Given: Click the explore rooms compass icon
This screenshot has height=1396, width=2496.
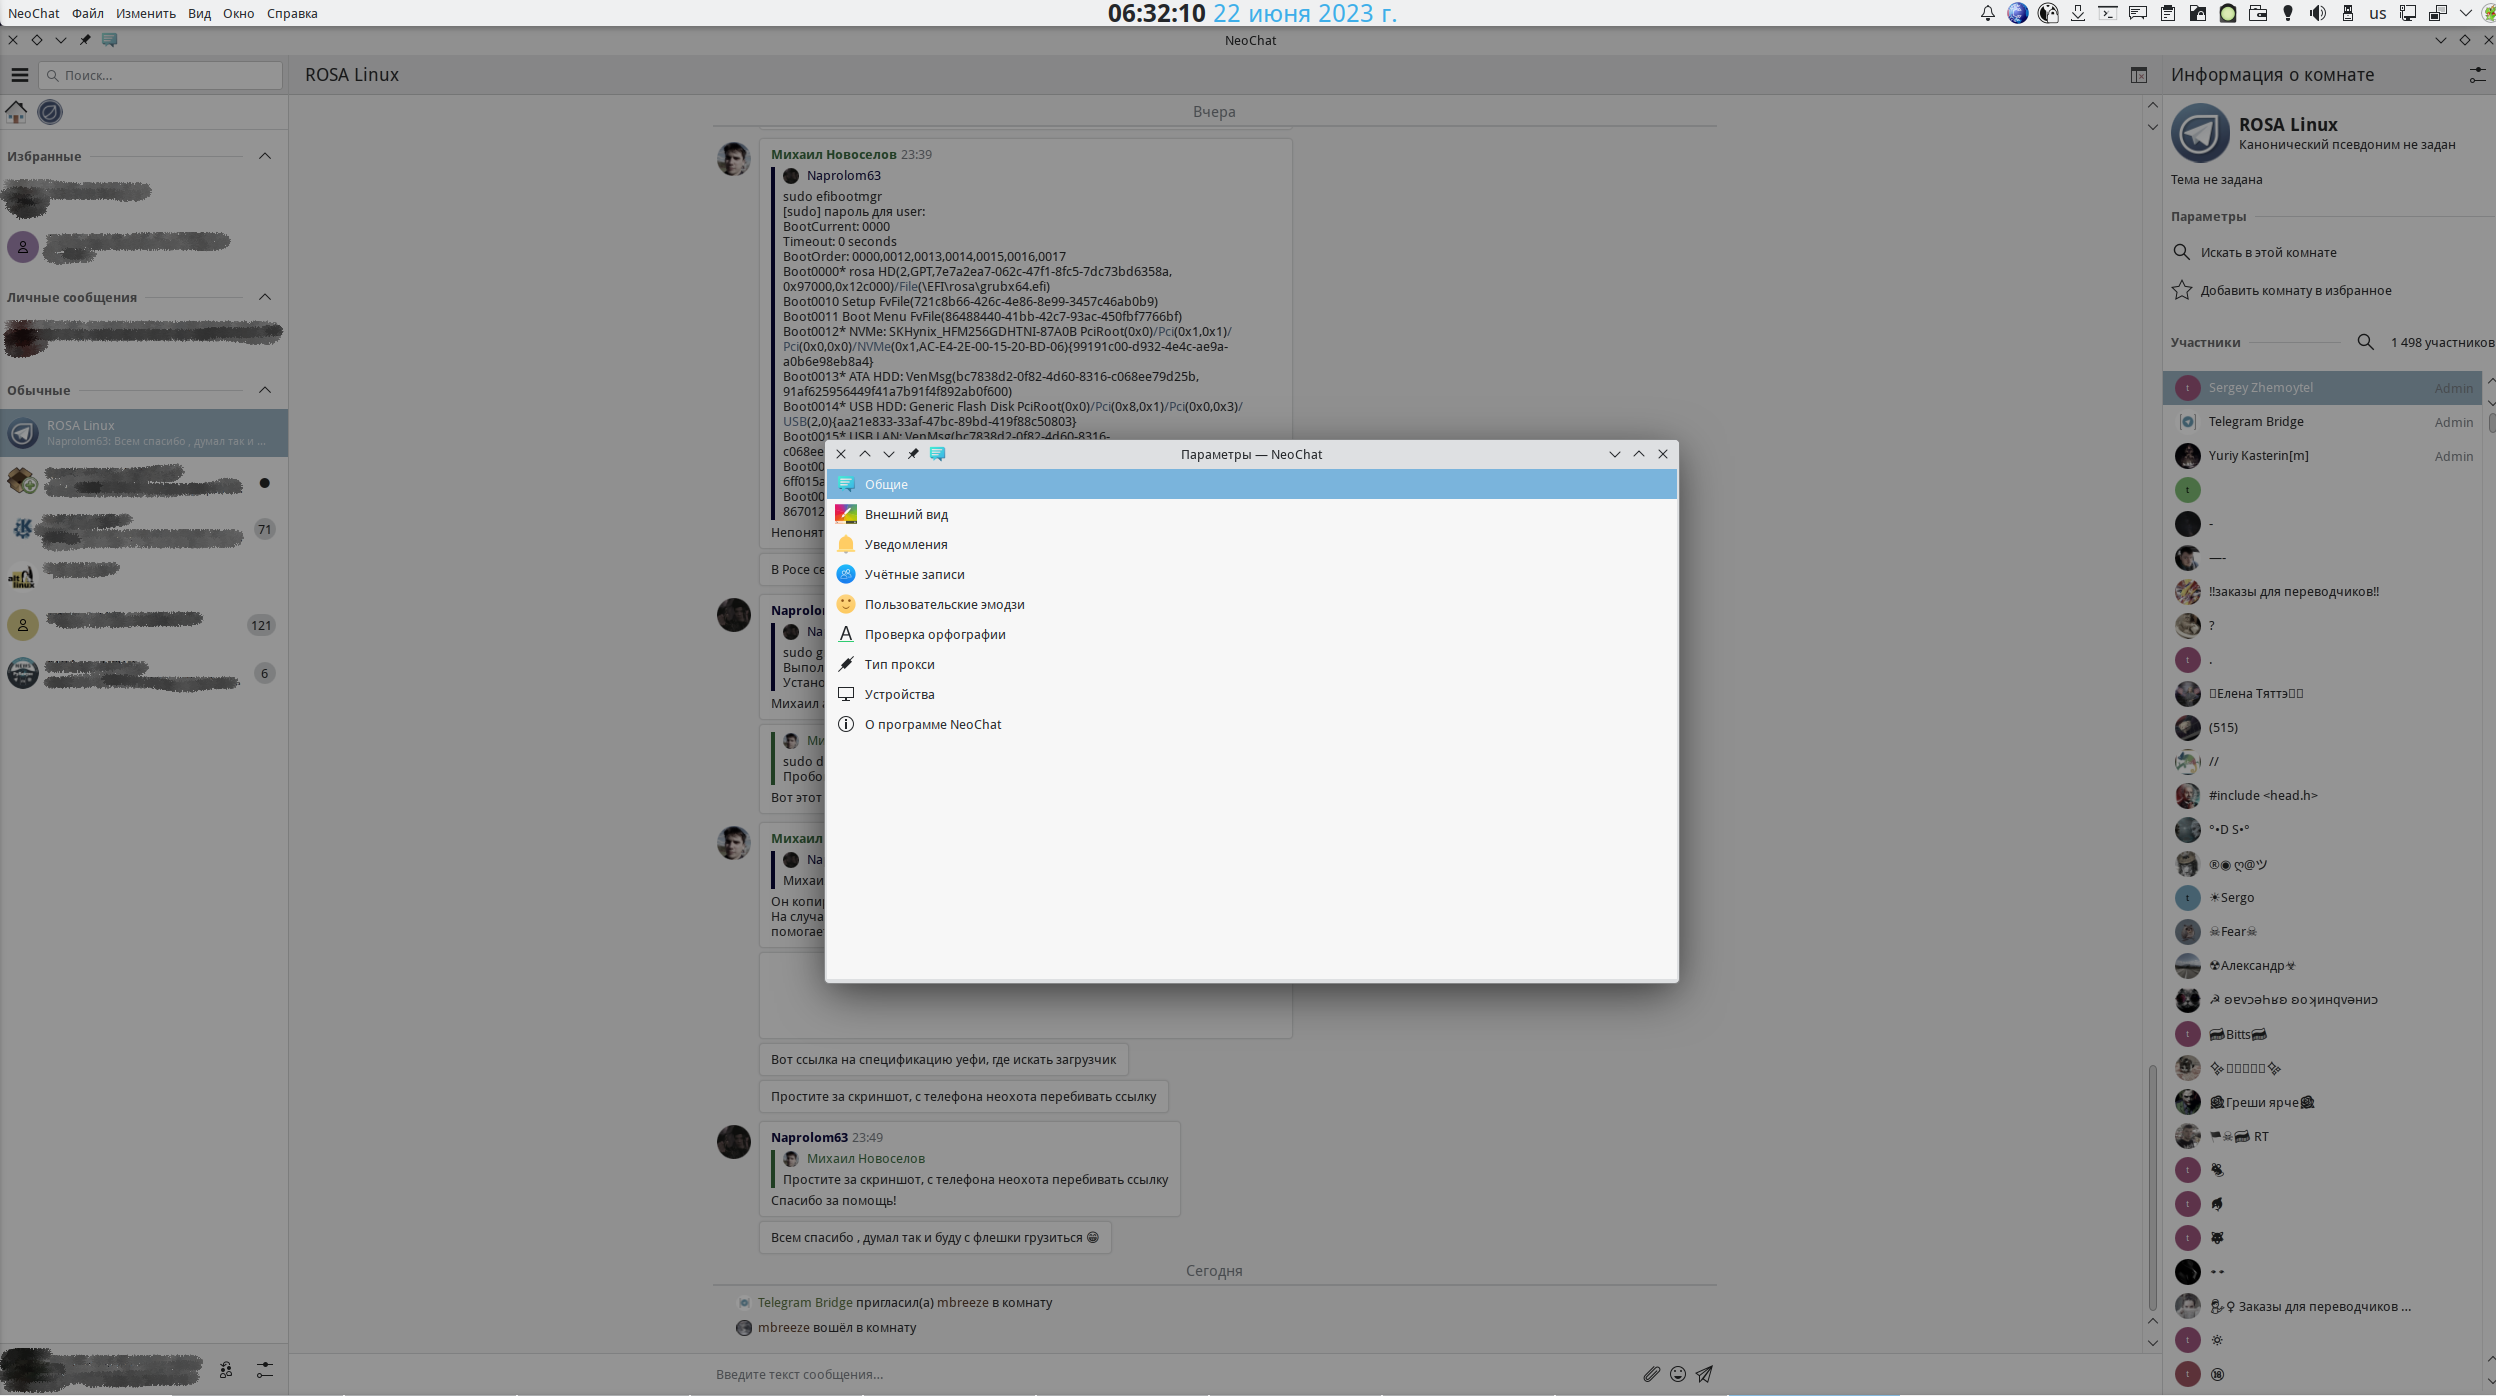Looking at the screenshot, I should click(x=50, y=112).
